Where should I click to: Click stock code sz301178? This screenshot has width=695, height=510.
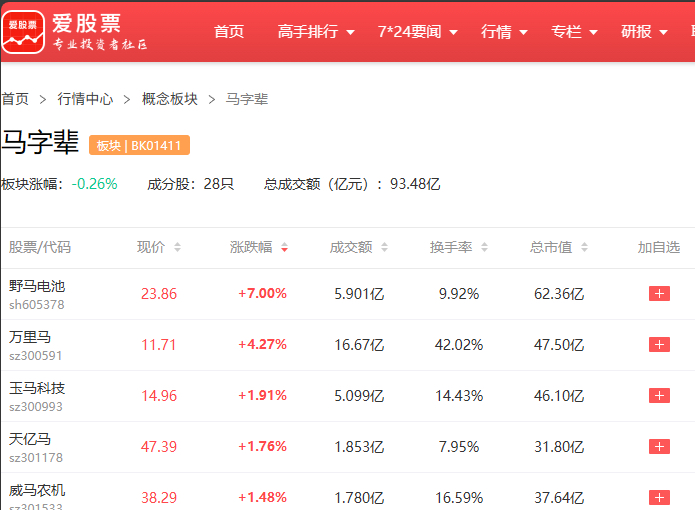click(x=36, y=458)
